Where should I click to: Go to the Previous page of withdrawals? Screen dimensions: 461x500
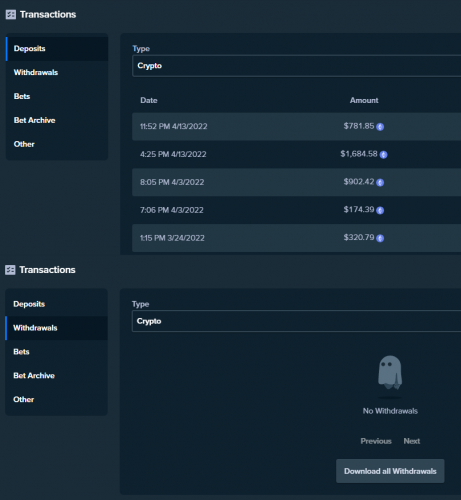pos(376,441)
